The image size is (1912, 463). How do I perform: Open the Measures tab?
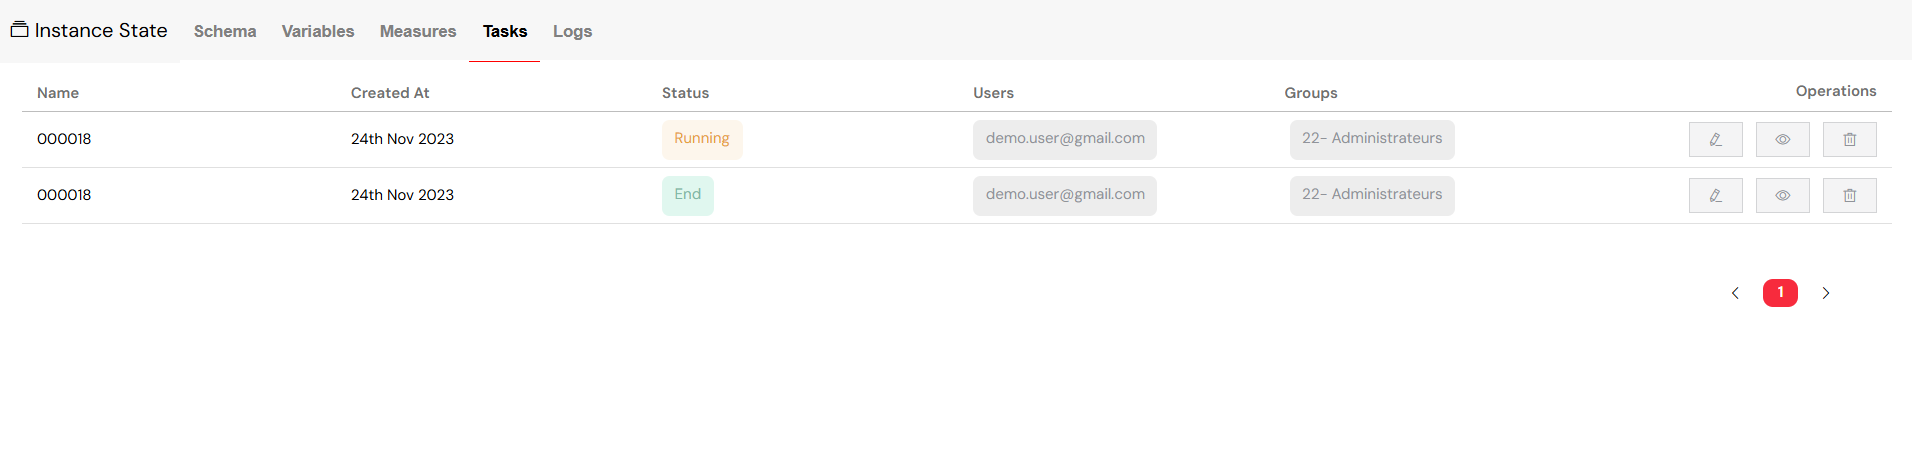(x=418, y=31)
